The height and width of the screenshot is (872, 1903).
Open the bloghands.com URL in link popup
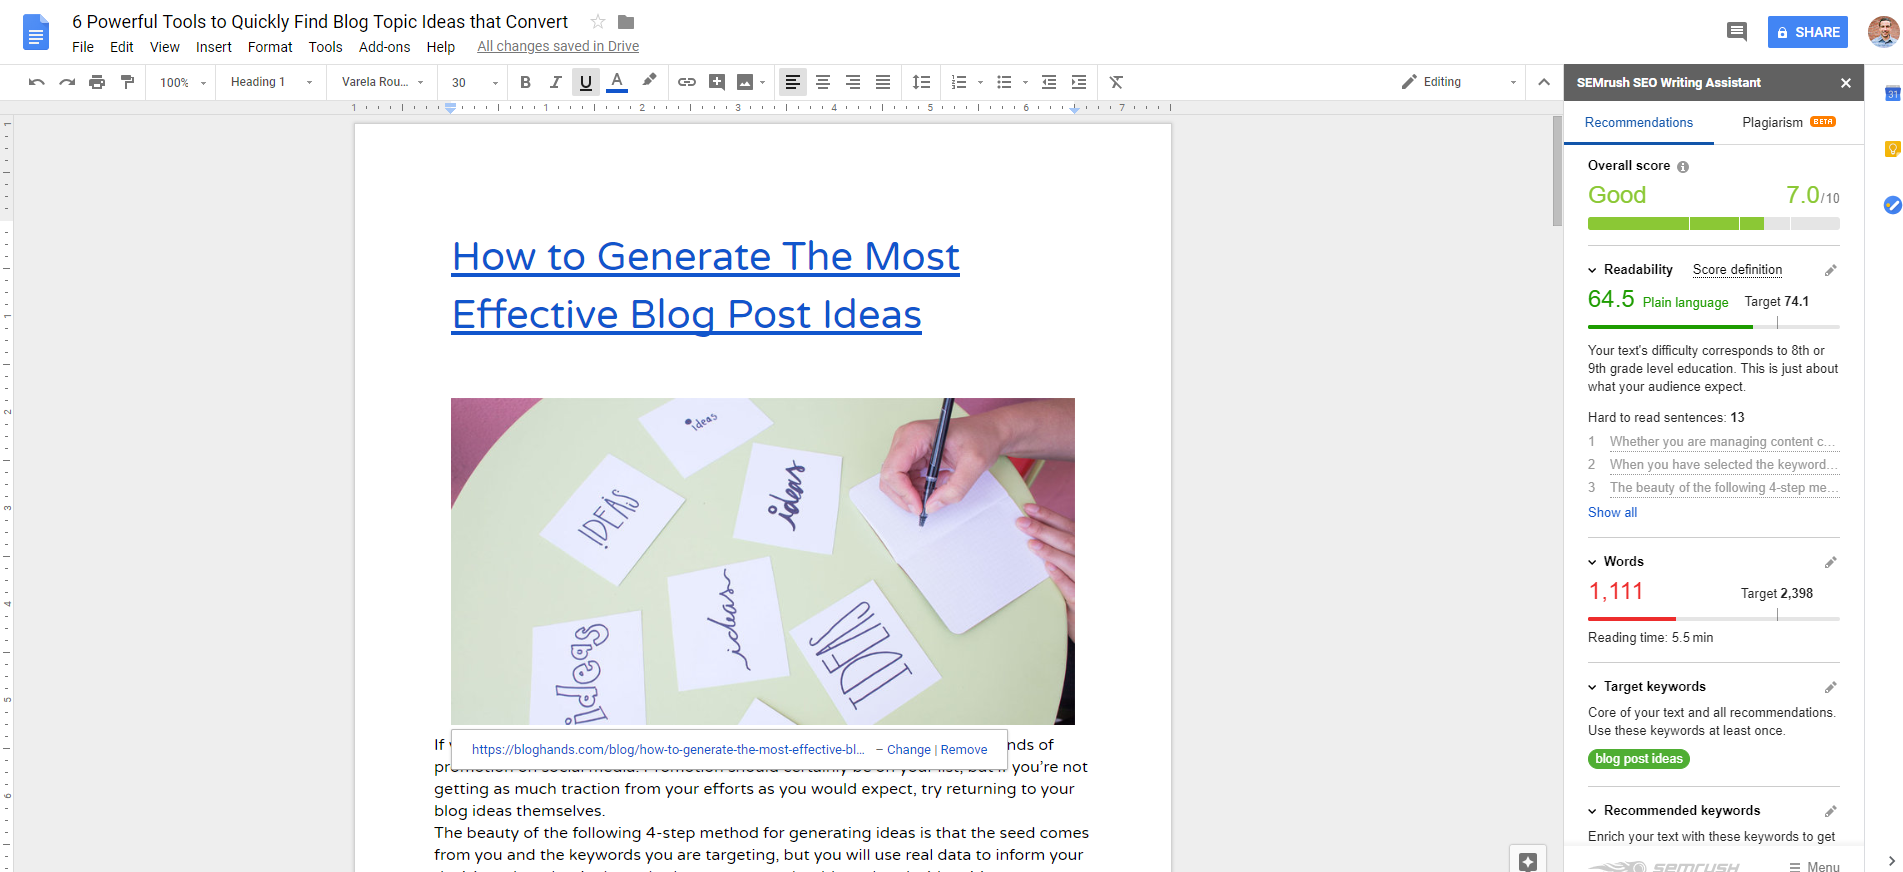click(668, 750)
